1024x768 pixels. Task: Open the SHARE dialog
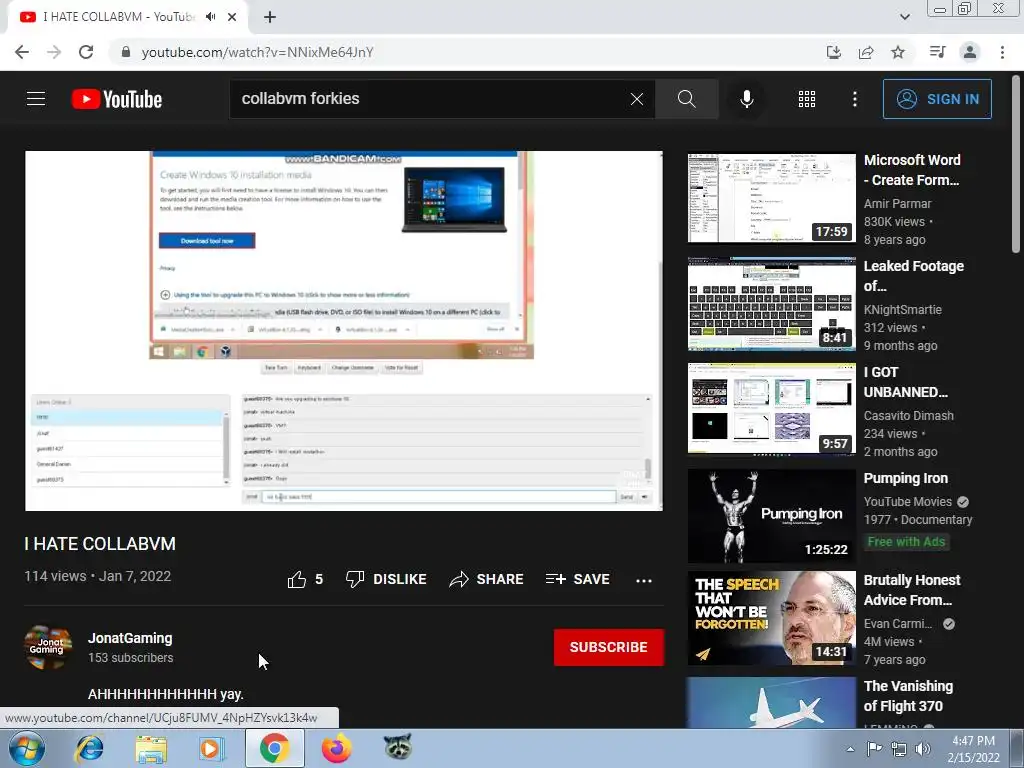[487, 579]
